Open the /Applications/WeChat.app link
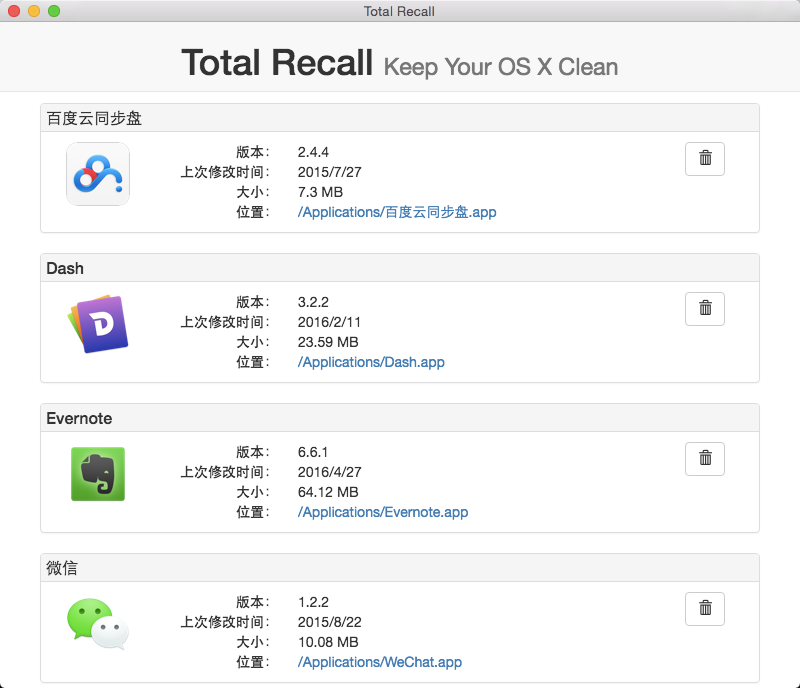This screenshot has width=800, height=688. 380,662
